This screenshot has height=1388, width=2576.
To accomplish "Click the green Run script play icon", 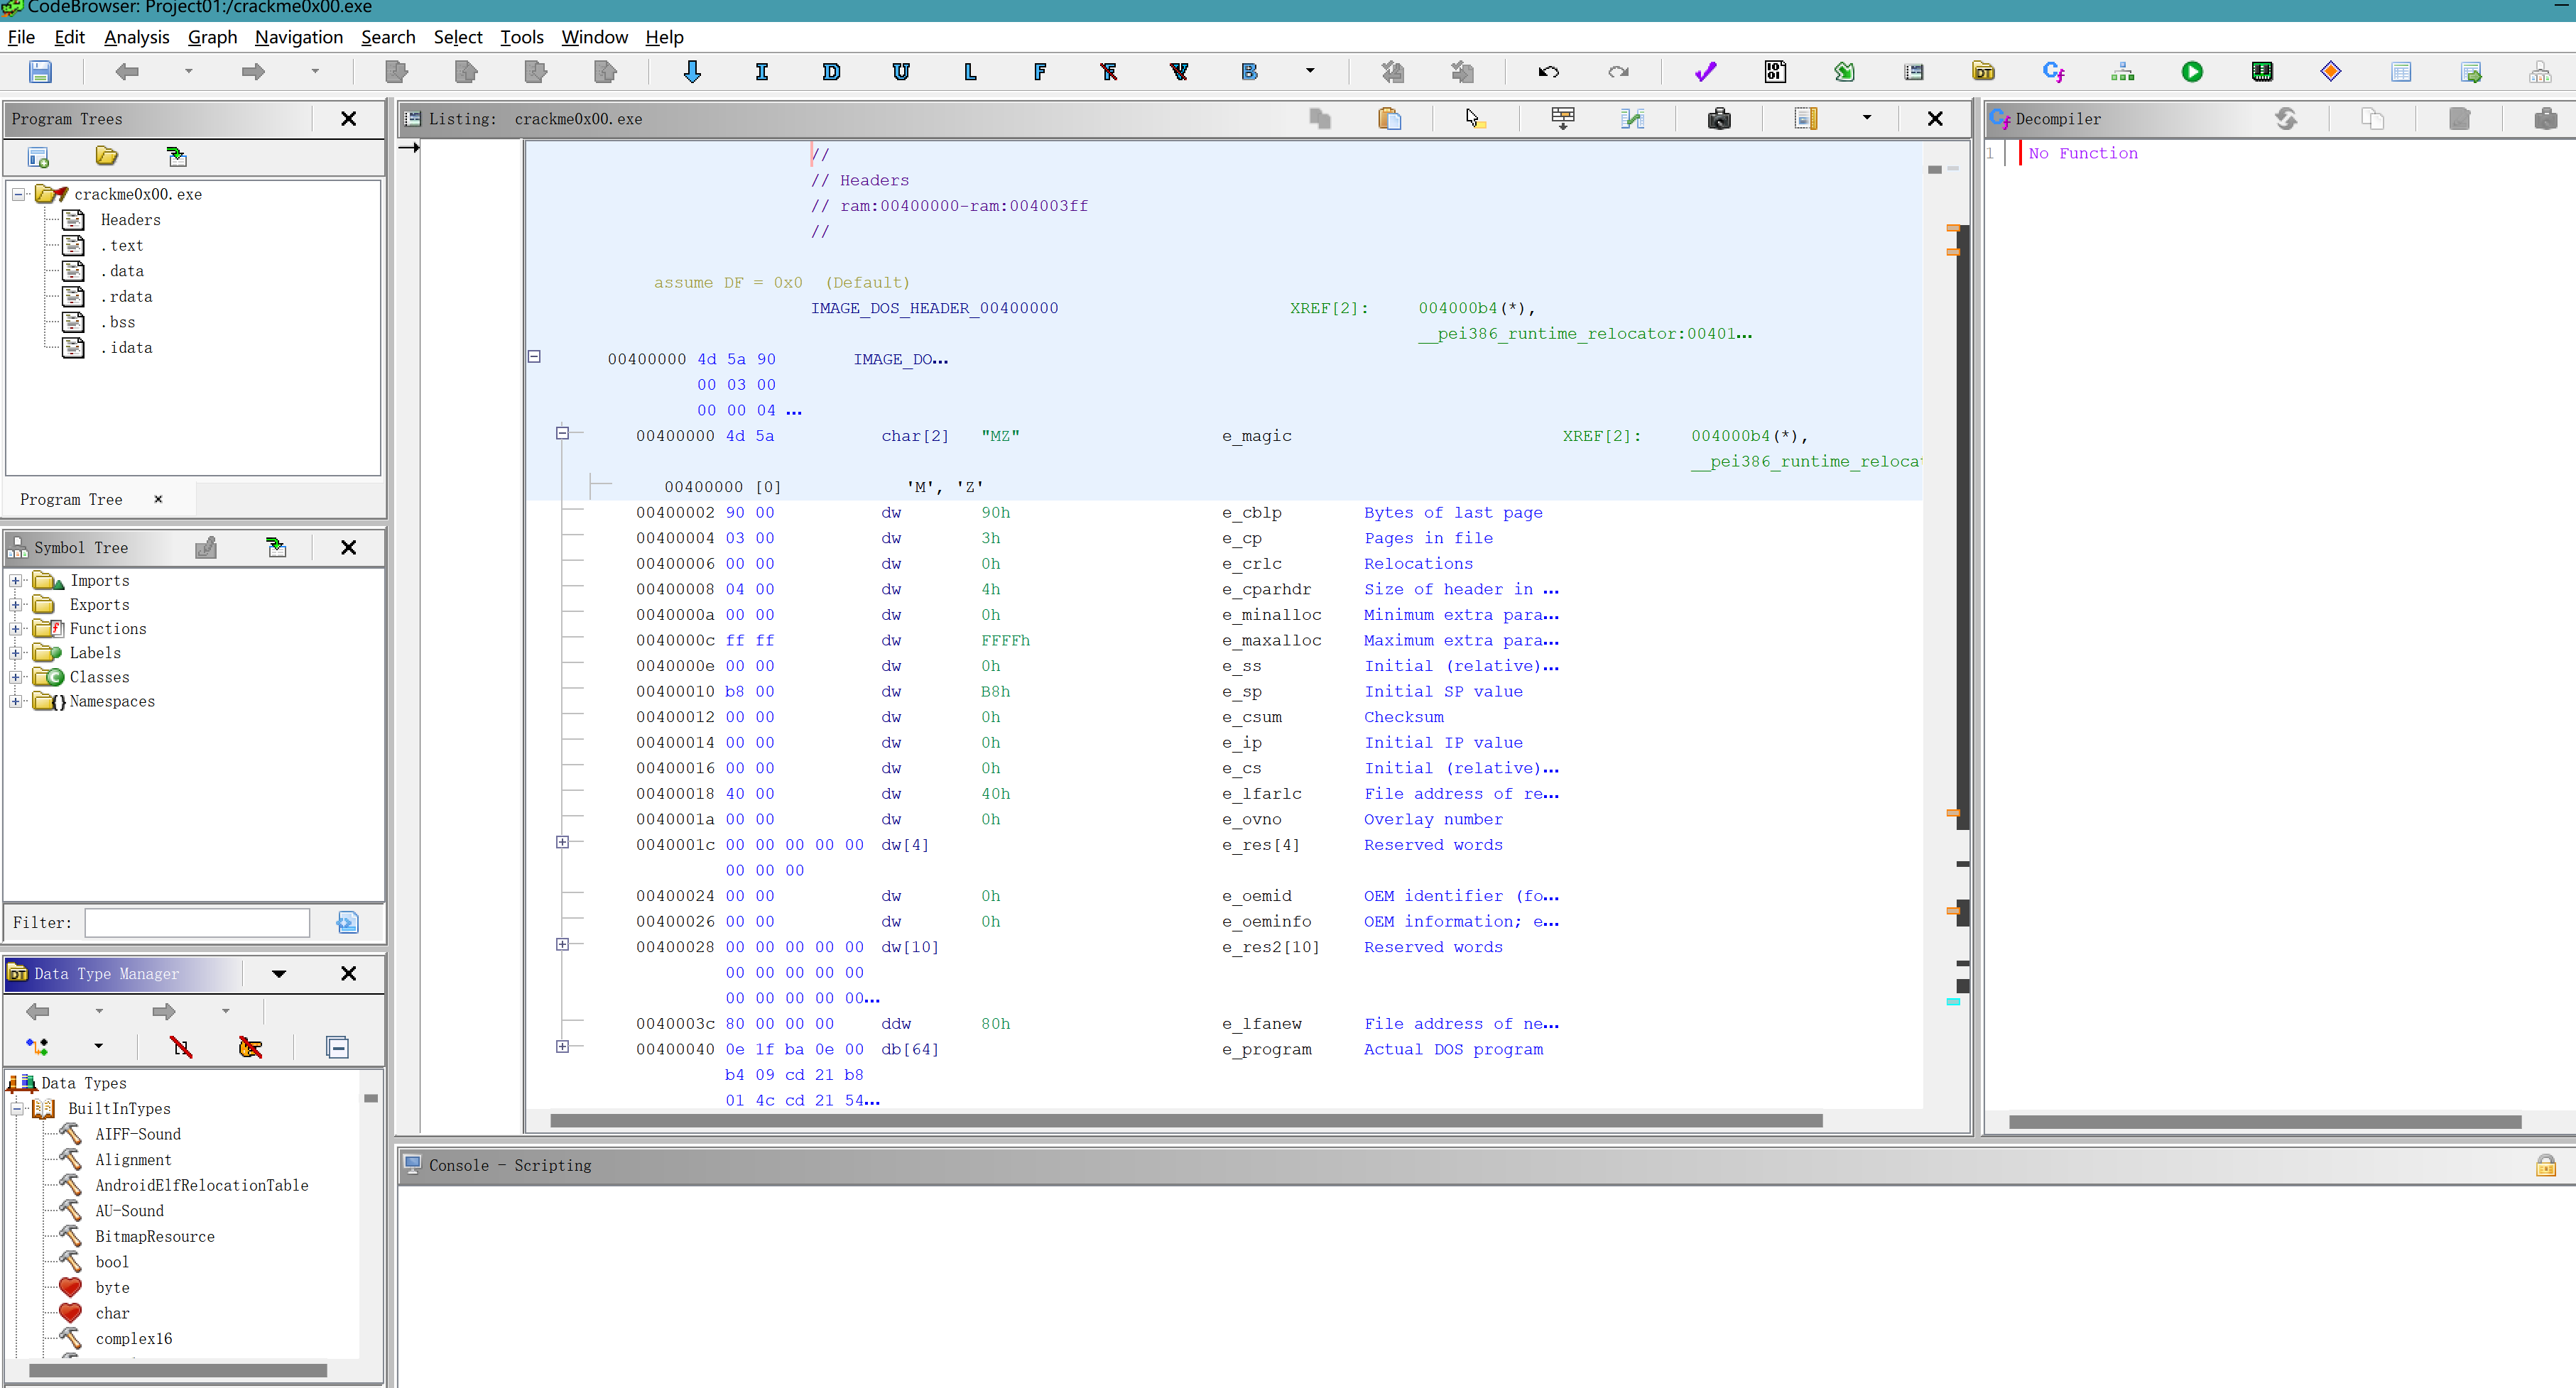I will [2193, 72].
